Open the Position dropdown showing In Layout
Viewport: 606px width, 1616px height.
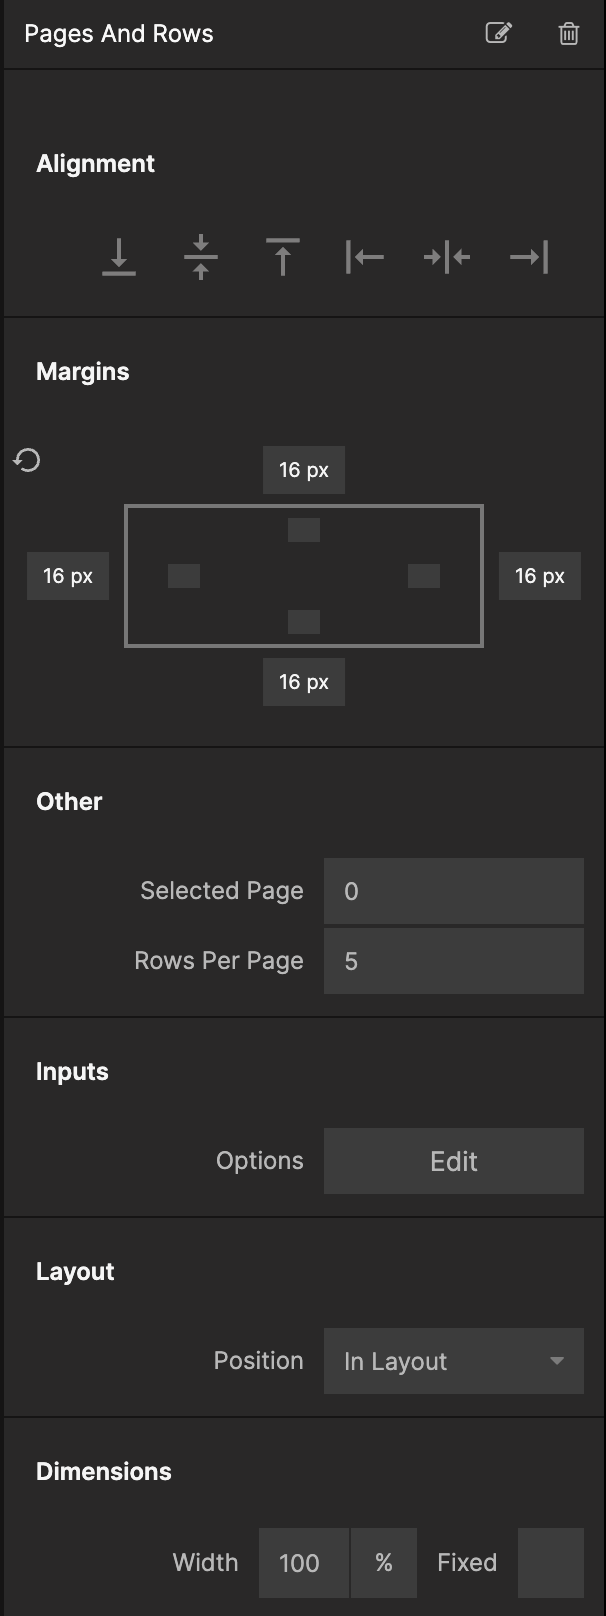[454, 1361]
